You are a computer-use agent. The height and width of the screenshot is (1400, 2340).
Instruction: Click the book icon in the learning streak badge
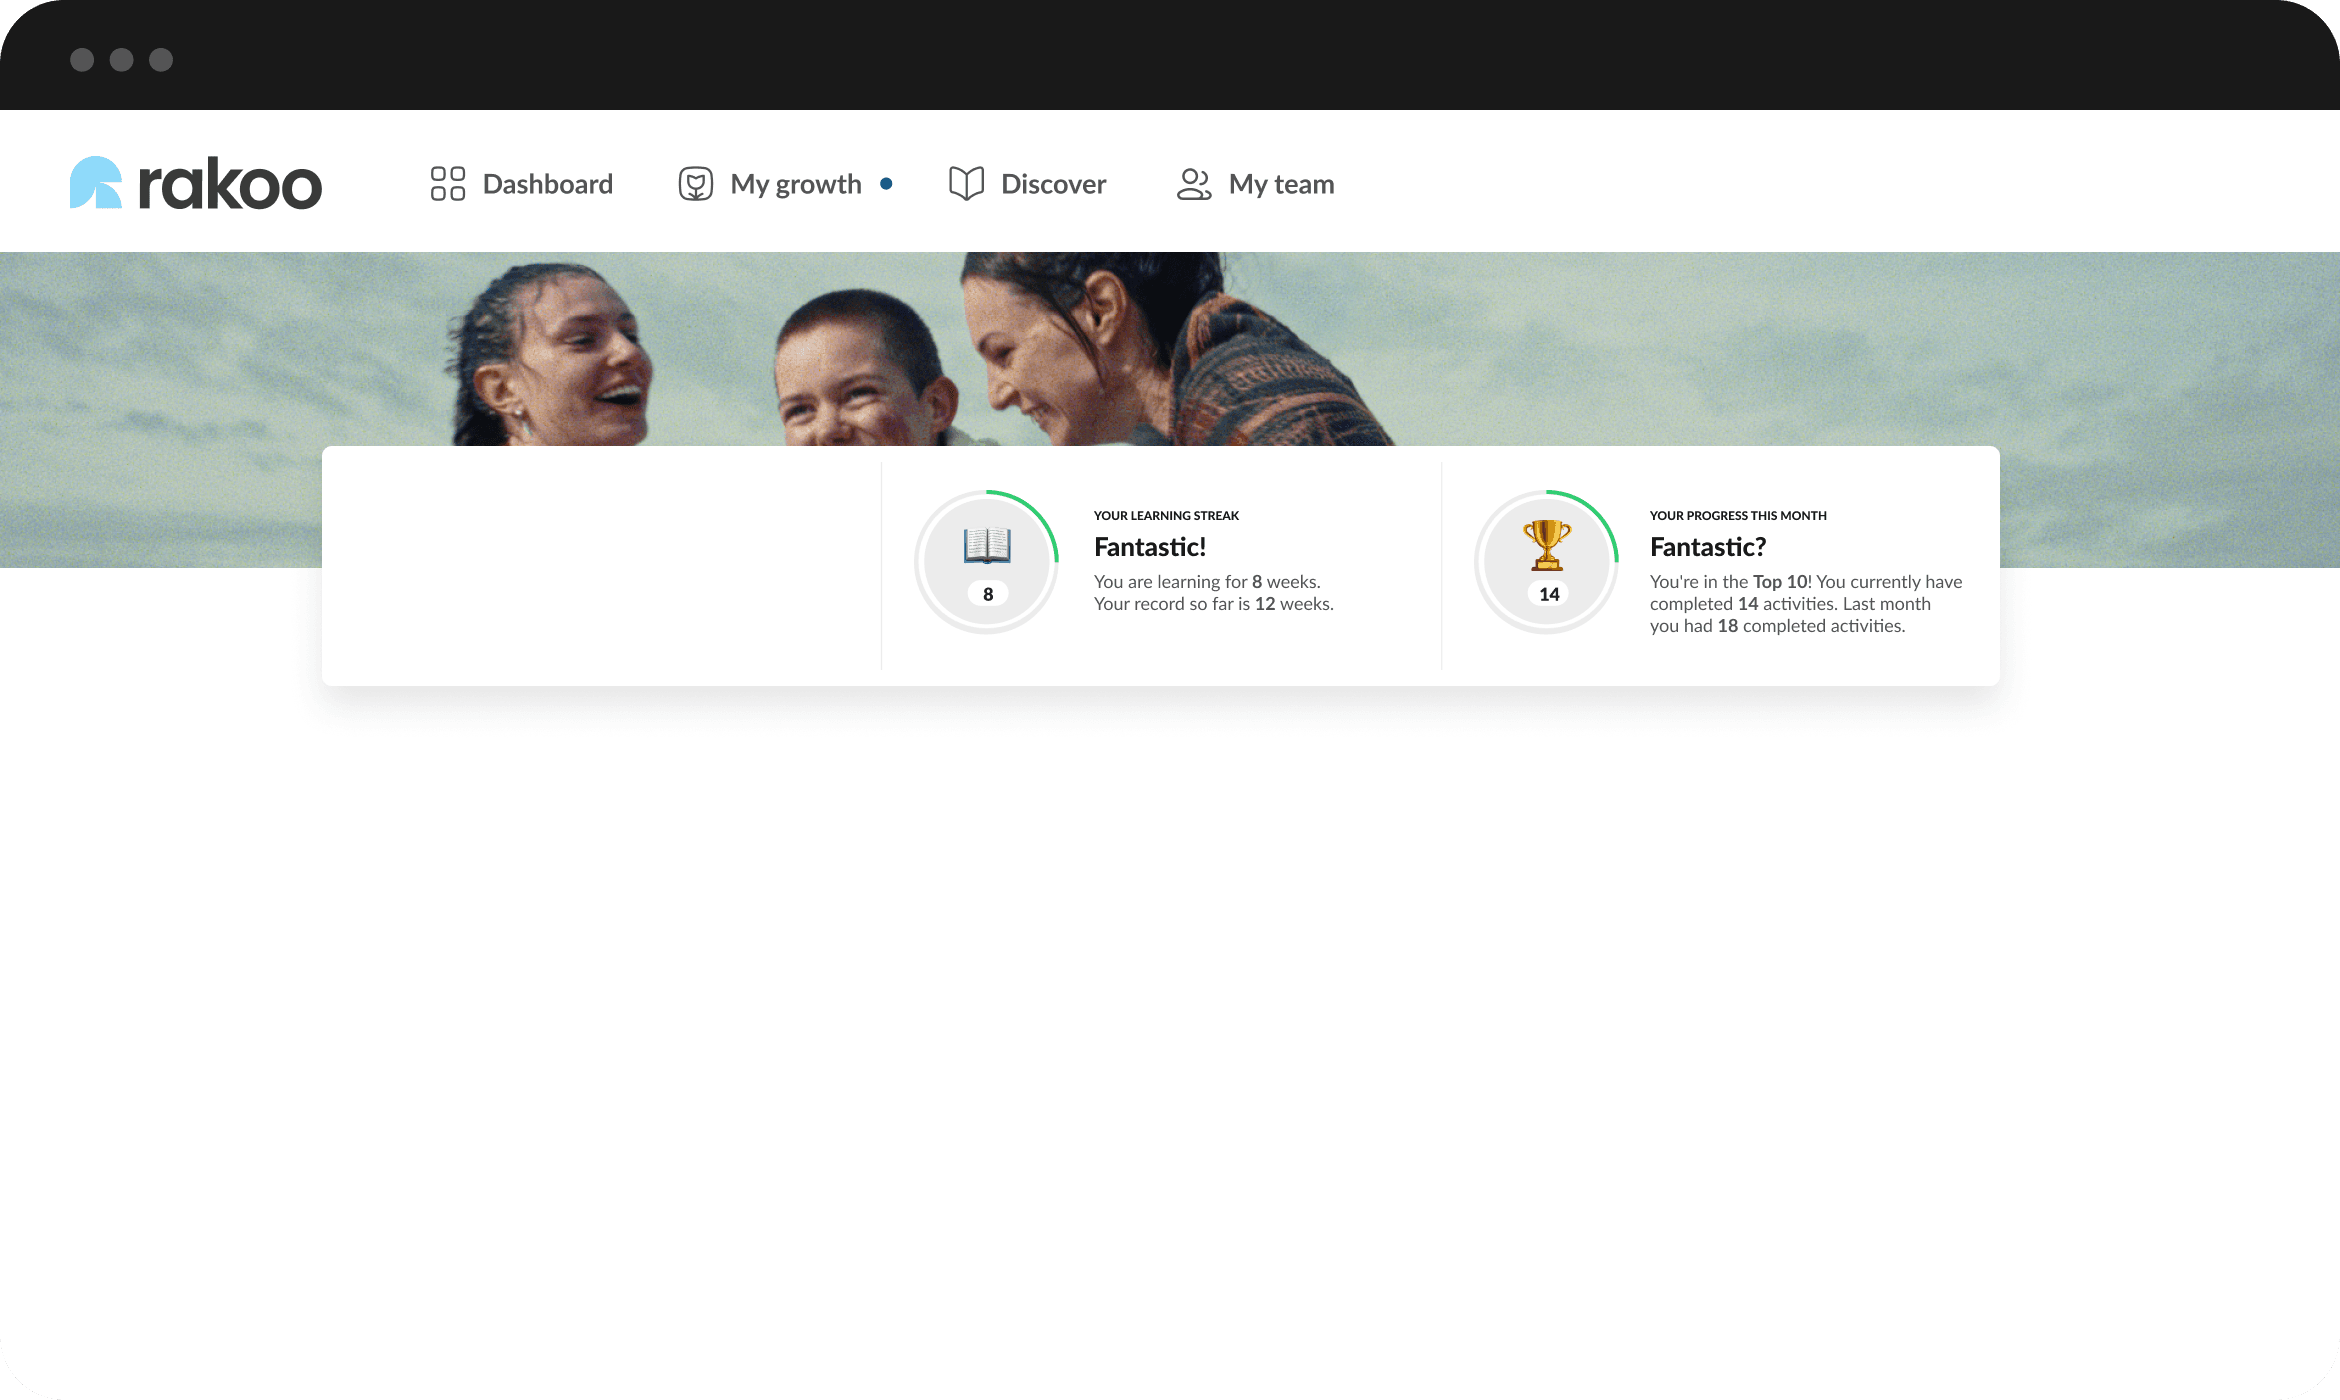pos(986,548)
